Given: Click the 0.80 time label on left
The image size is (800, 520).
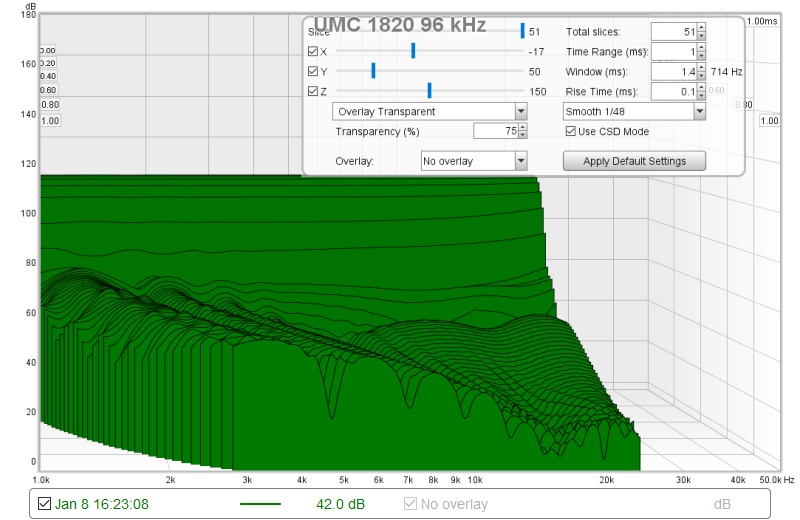Looking at the screenshot, I should click(x=50, y=105).
